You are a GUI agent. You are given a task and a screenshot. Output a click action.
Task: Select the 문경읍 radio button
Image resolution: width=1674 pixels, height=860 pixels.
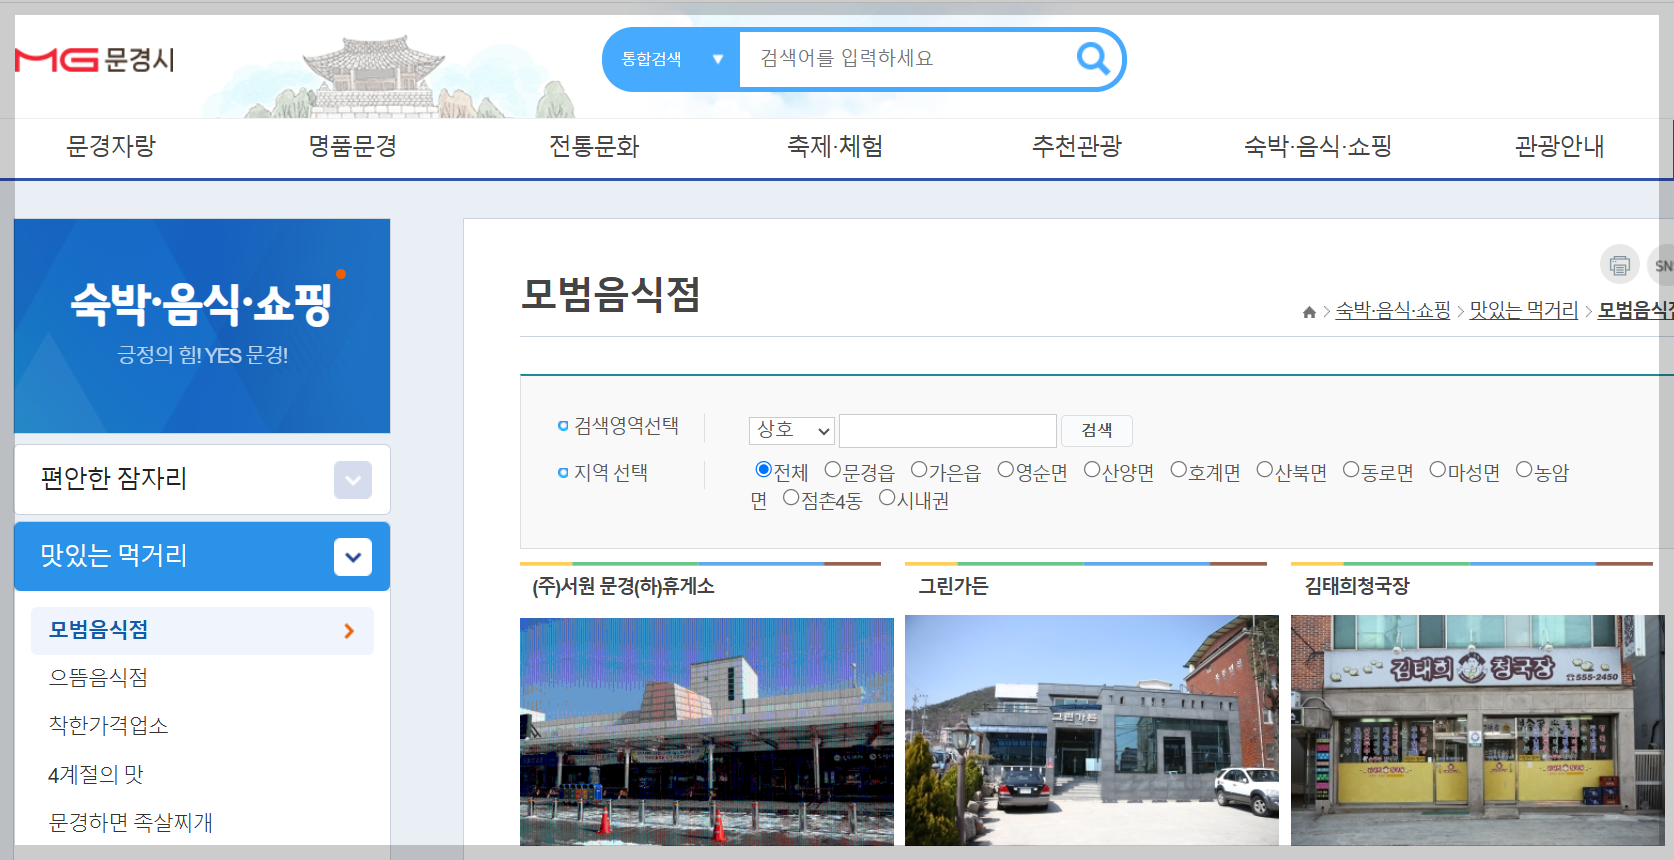coord(833,470)
